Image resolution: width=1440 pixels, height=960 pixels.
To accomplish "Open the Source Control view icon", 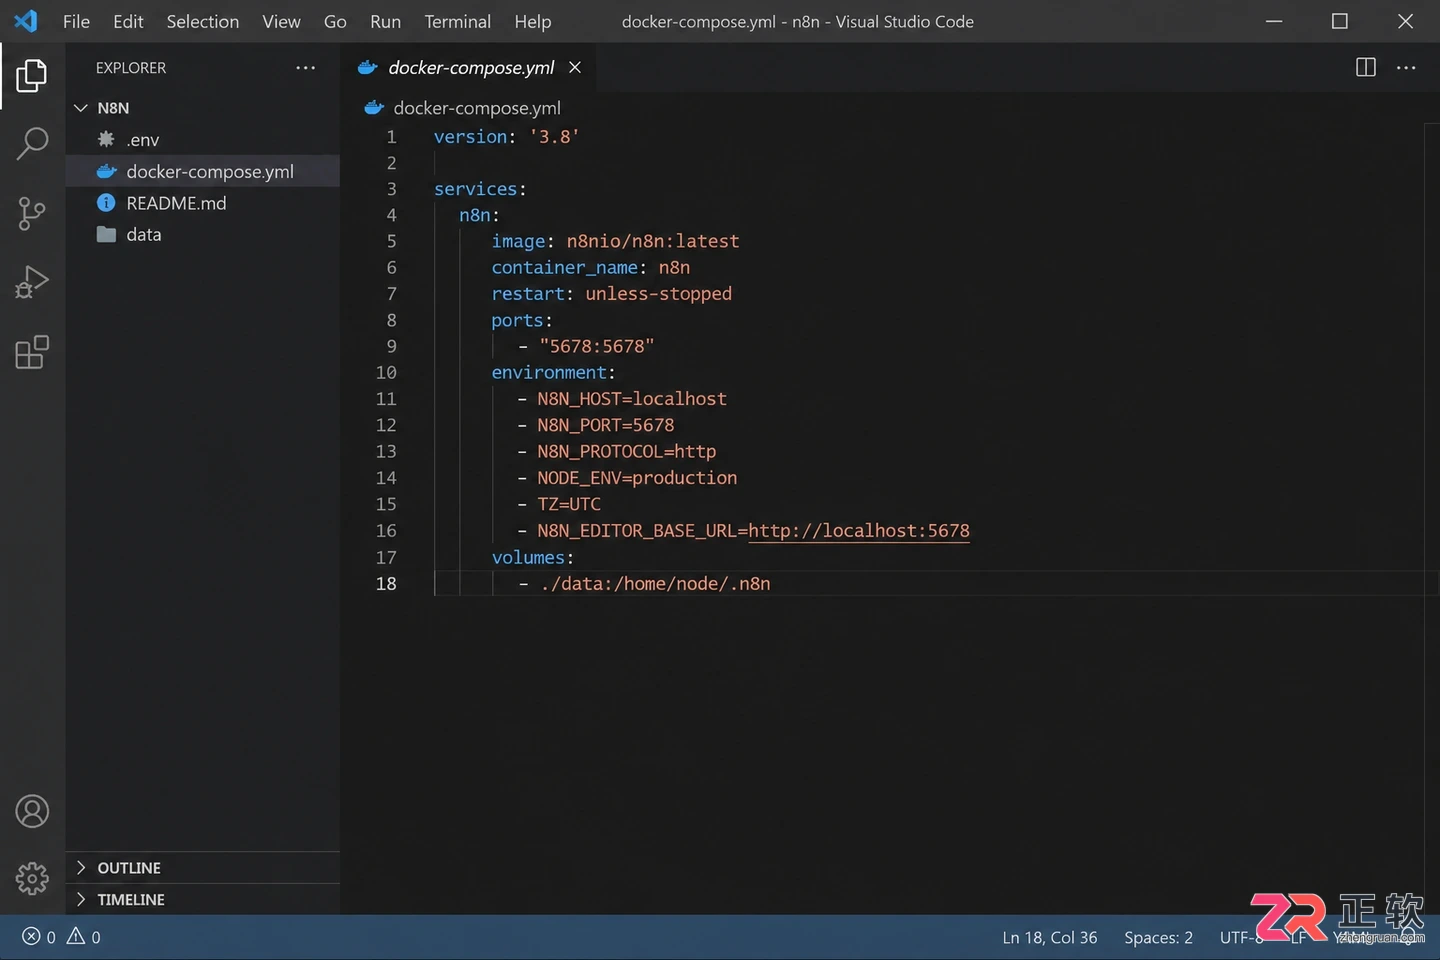I will 32,213.
